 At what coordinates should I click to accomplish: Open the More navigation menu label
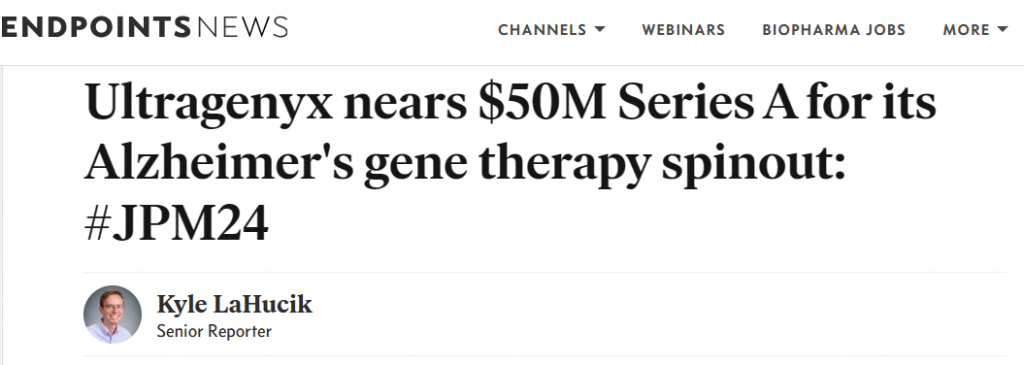pos(967,30)
